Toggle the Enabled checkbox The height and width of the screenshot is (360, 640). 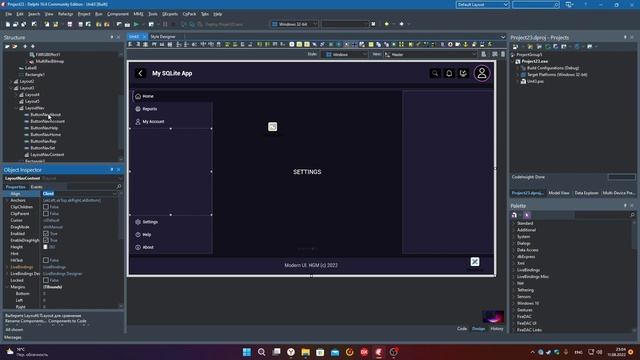[46, 233]
